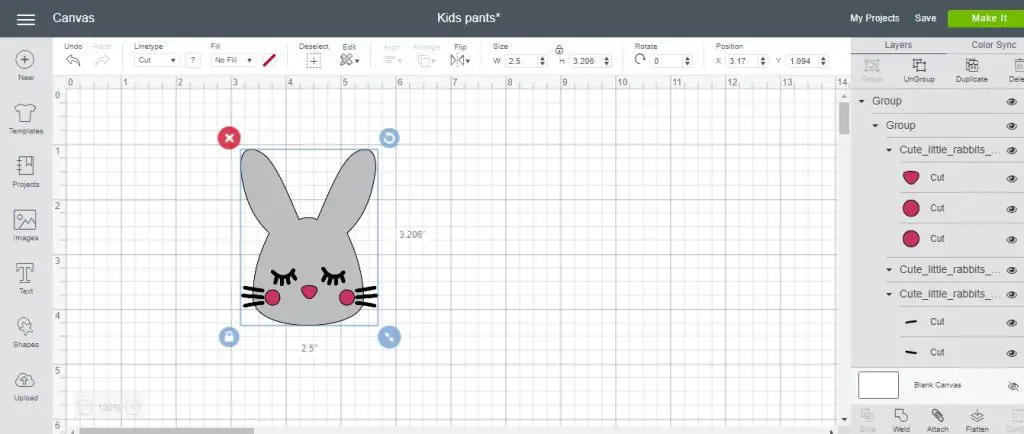
Task: Click the Linetype help question mark
Action: (192, 60)
